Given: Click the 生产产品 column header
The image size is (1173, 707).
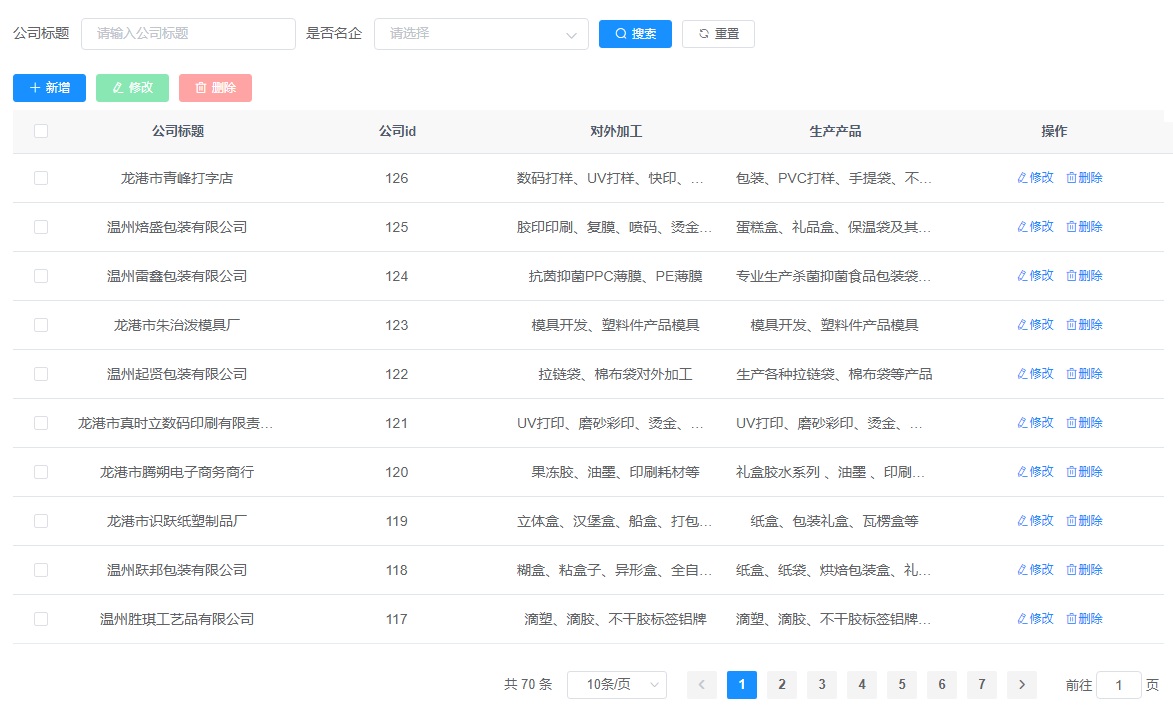Looking at the screenshot, I should (x=835, y=131).
